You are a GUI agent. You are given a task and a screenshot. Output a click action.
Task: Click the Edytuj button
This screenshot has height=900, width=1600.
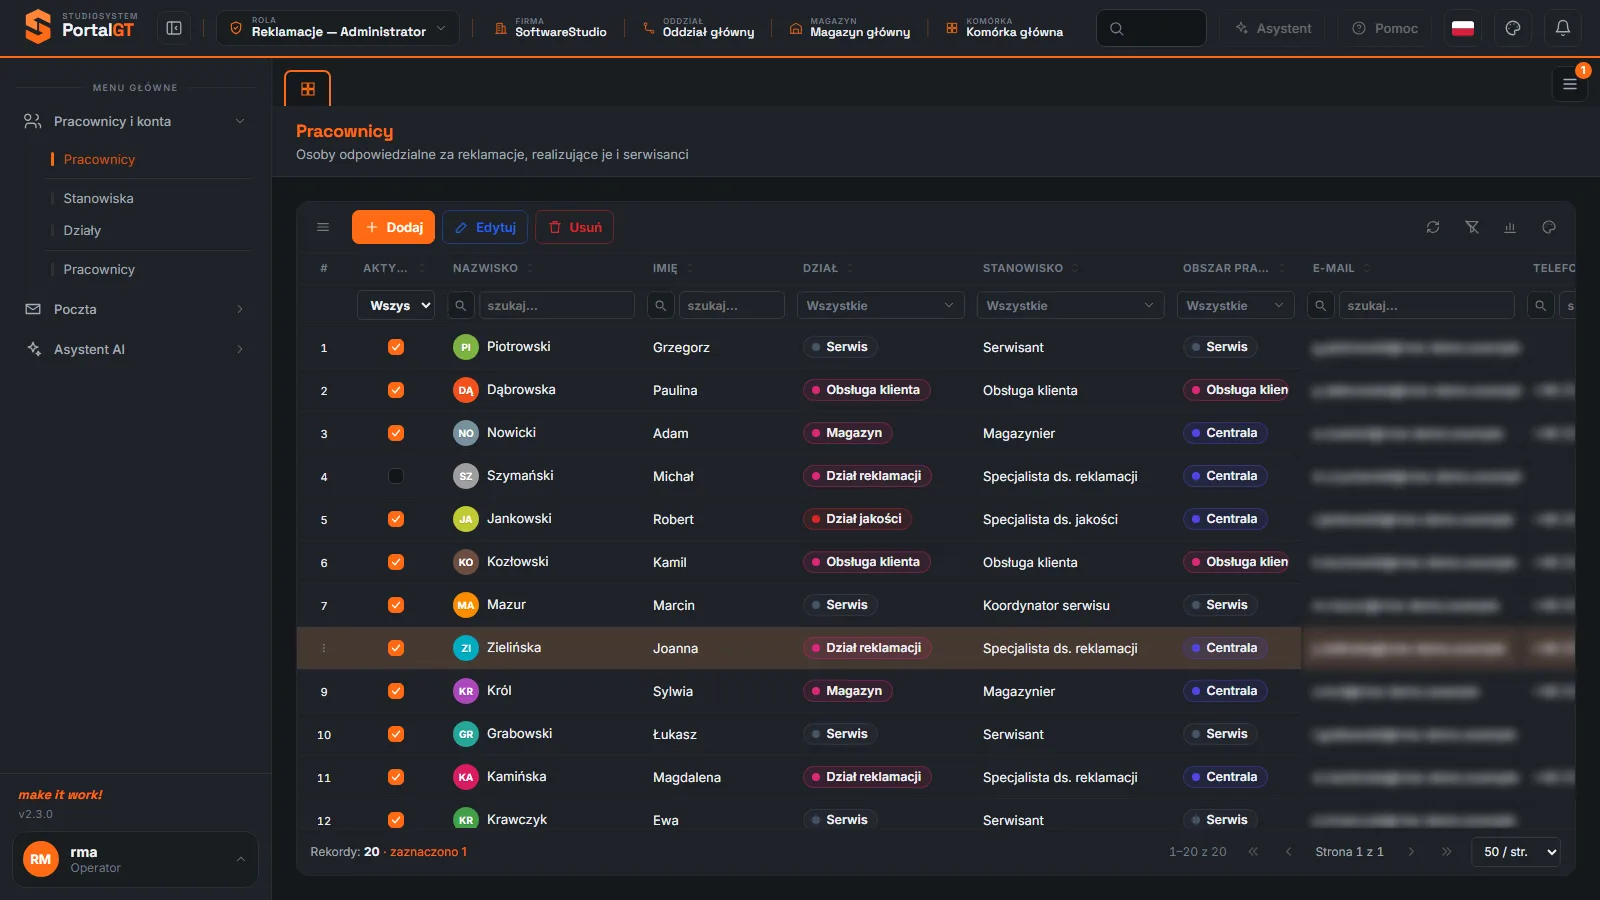click(485, 227)
